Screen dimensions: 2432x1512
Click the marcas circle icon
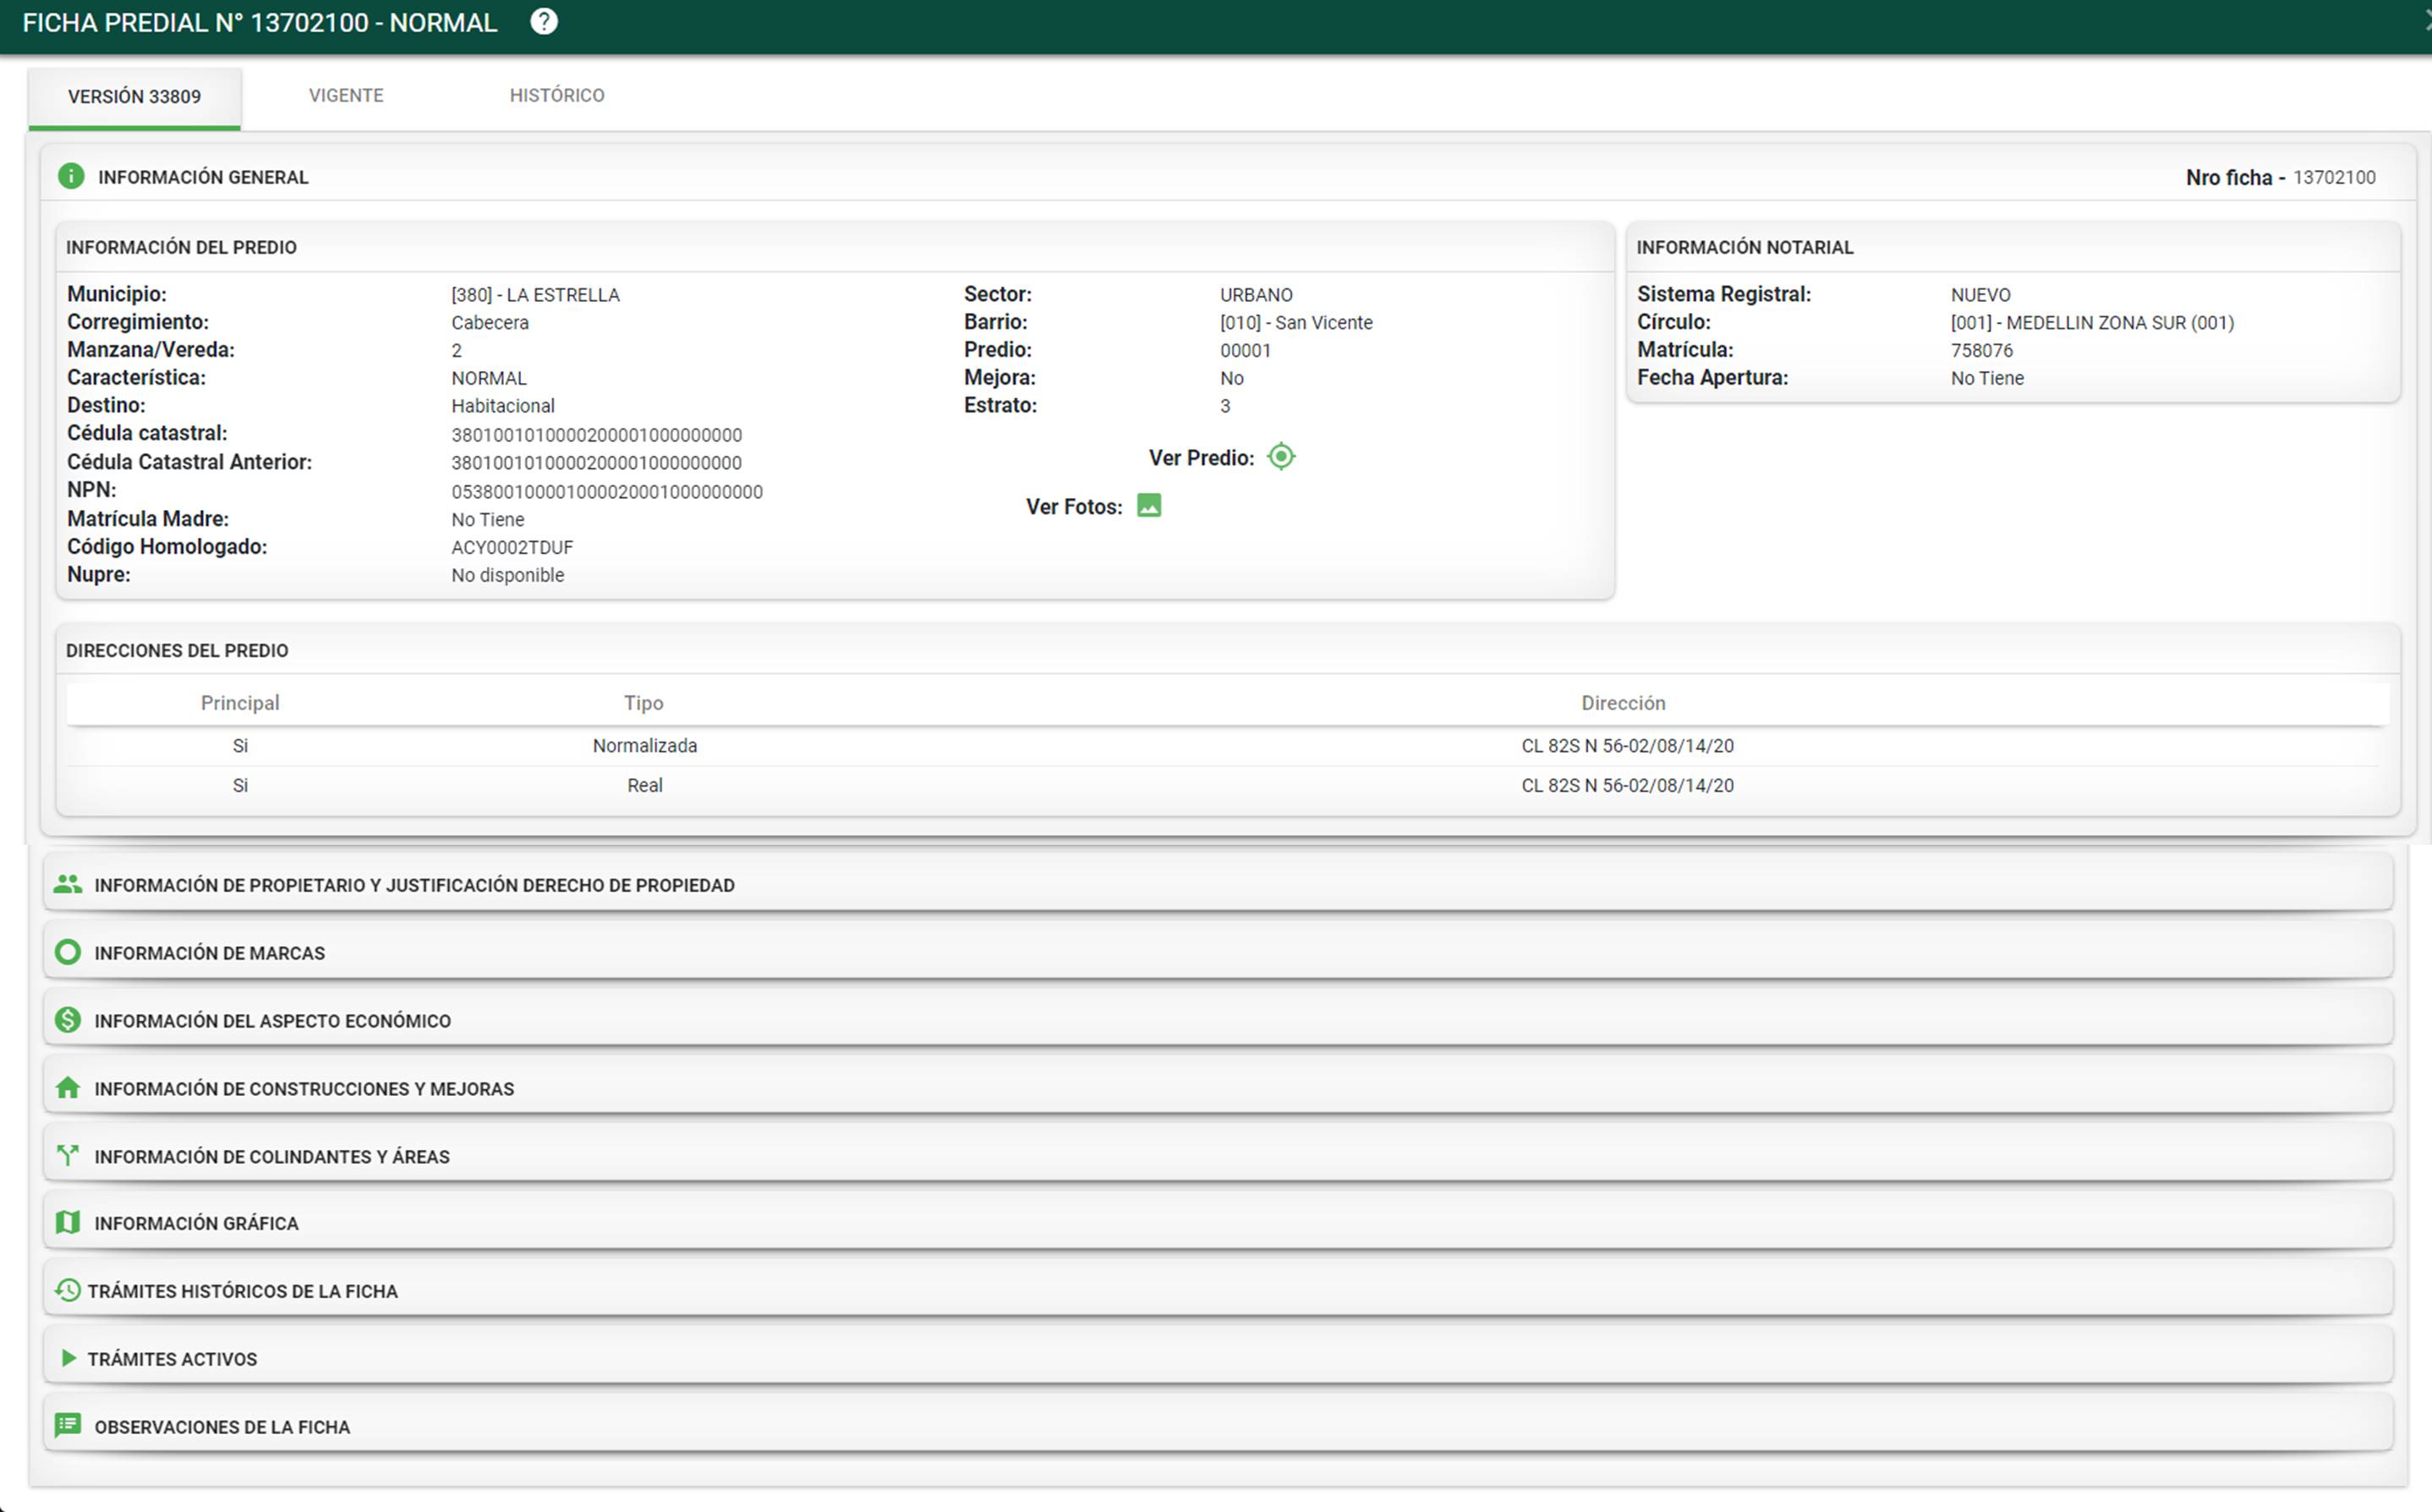coord(68,952)
